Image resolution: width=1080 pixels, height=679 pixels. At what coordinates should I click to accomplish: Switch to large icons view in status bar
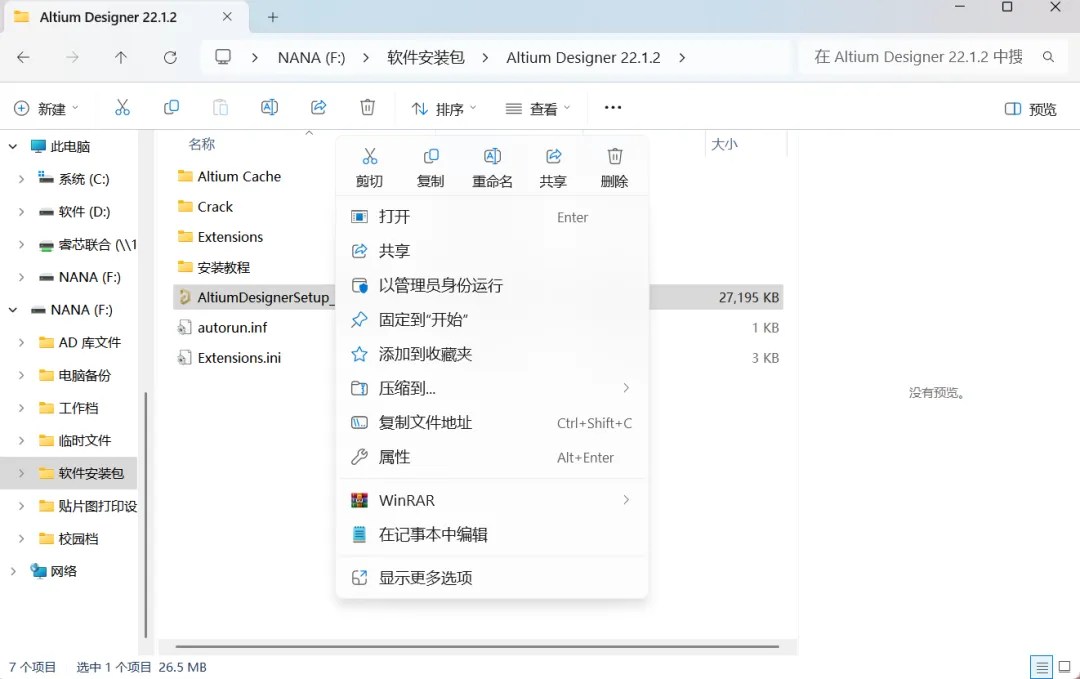click(x=1064, y=667)
